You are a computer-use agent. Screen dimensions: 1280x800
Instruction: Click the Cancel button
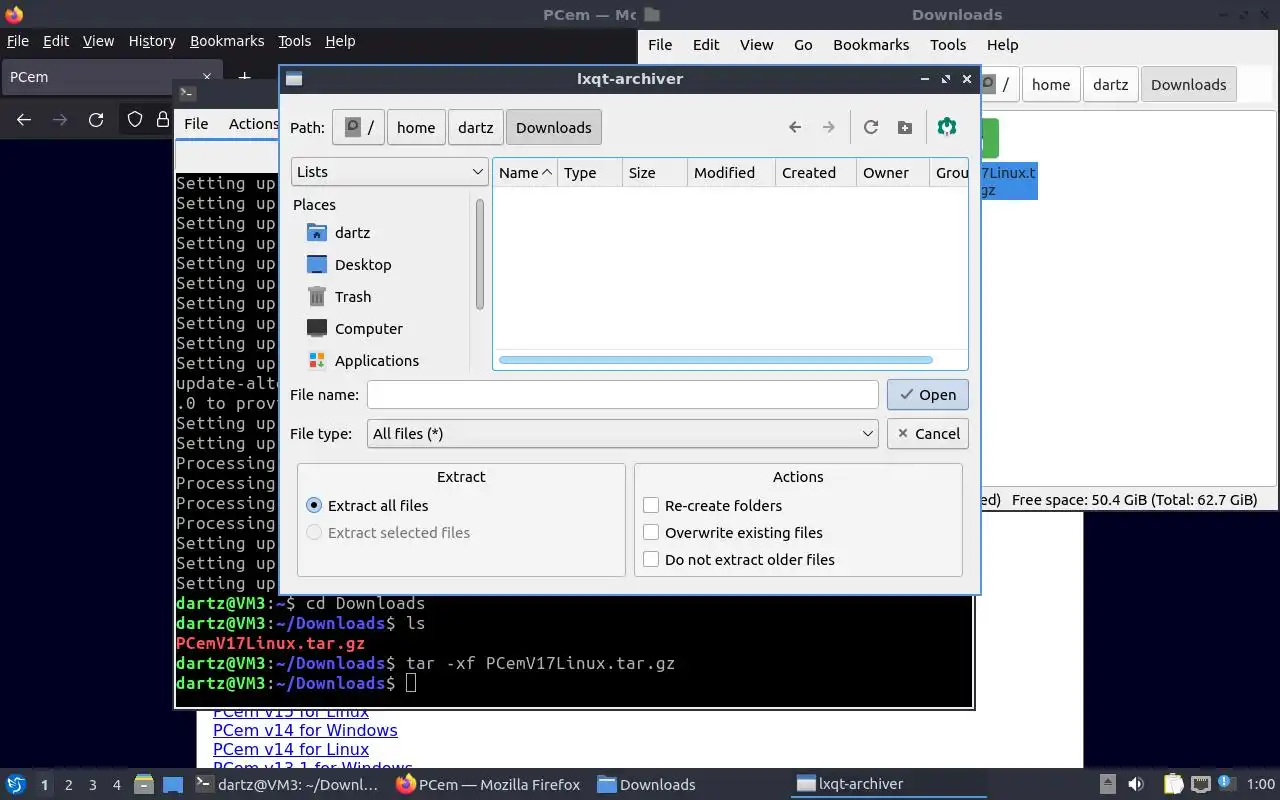click(x=928, y=434)
